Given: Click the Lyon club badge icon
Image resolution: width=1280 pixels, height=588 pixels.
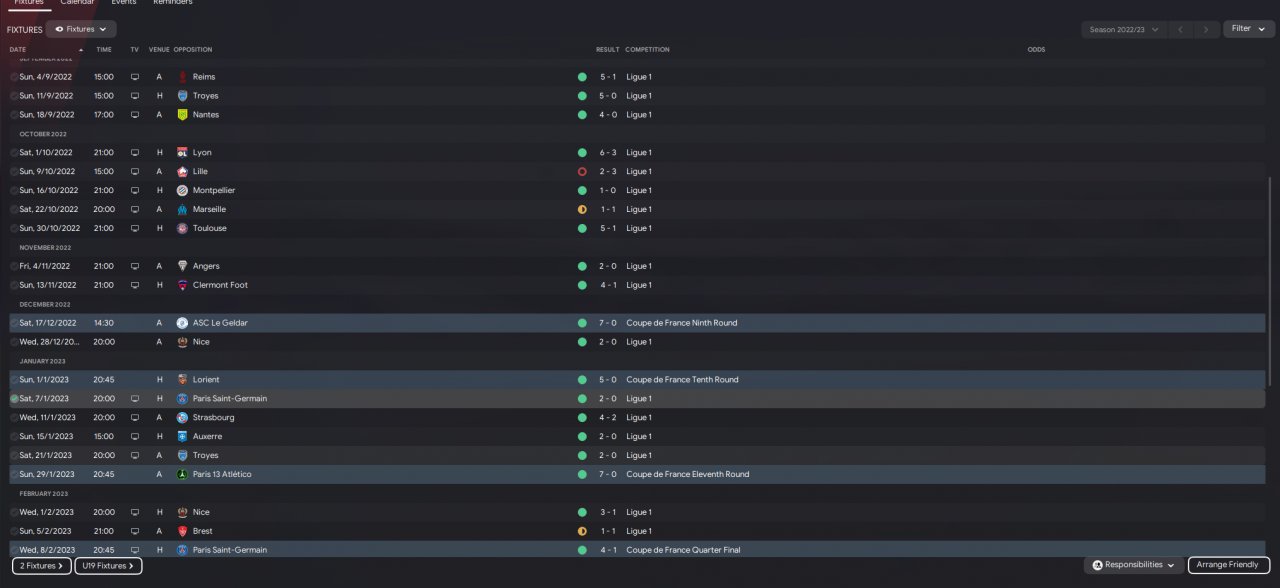Looking at the screenshot, I should [182, 153].
